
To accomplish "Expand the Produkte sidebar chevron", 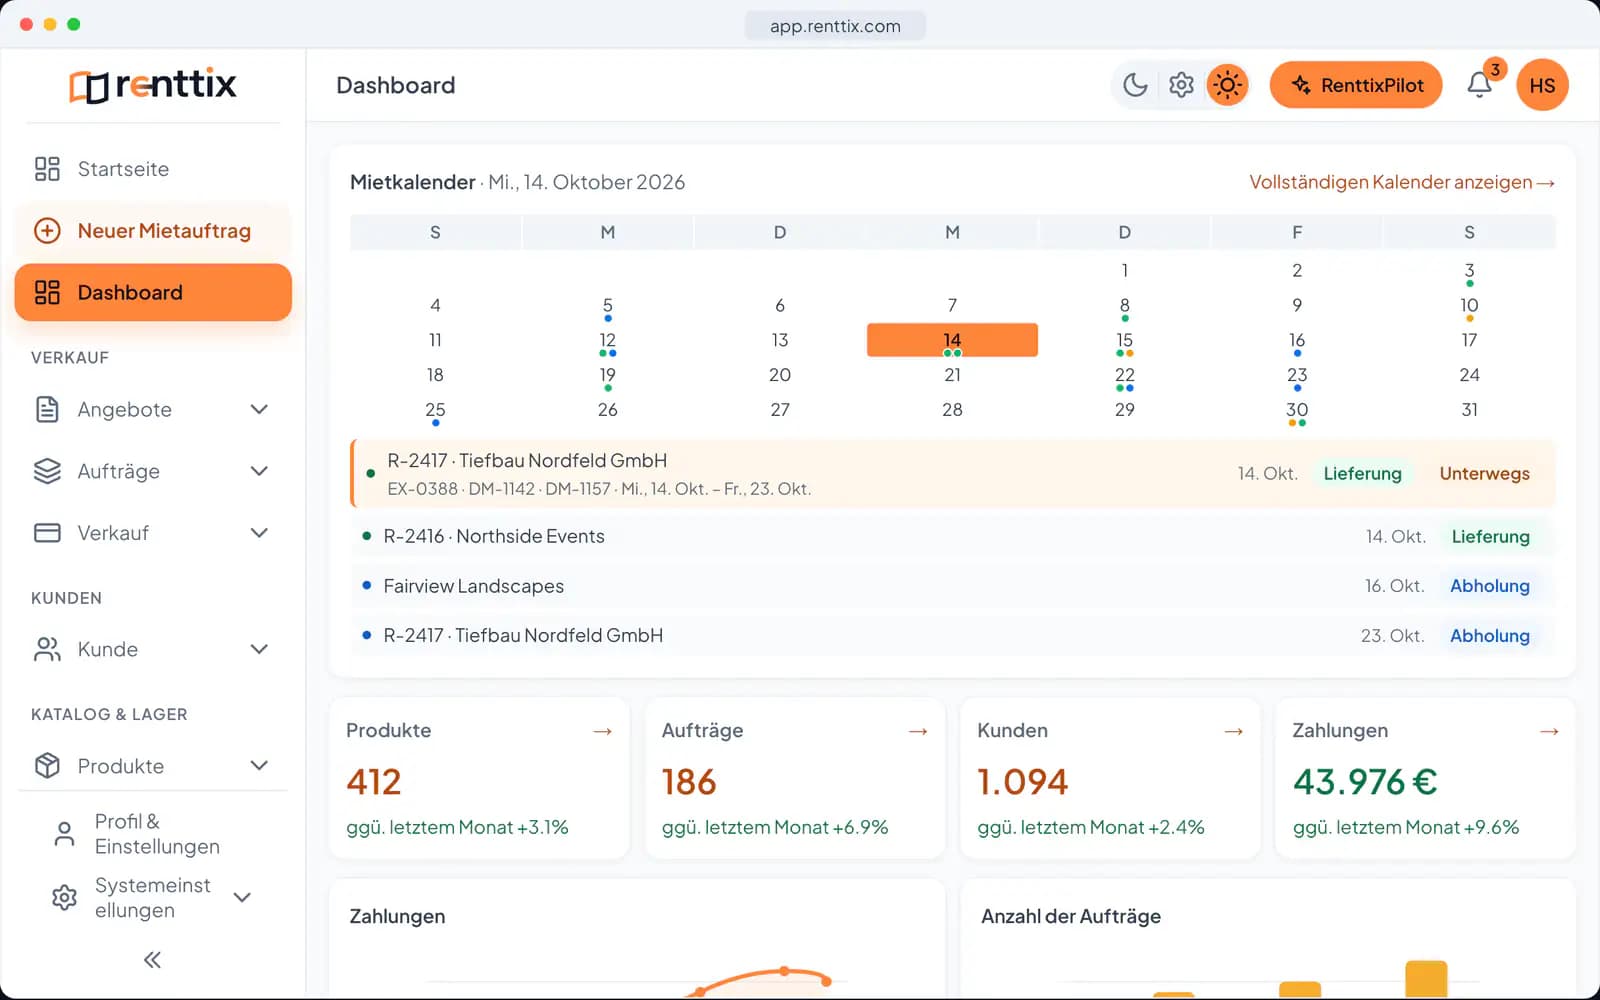I will (259, 766).
